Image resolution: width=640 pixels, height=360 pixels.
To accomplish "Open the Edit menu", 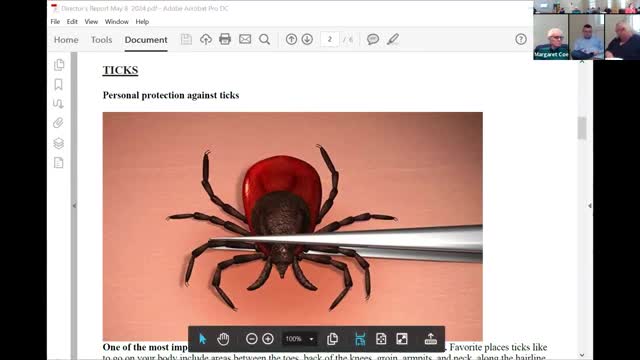I will [72, 22].
